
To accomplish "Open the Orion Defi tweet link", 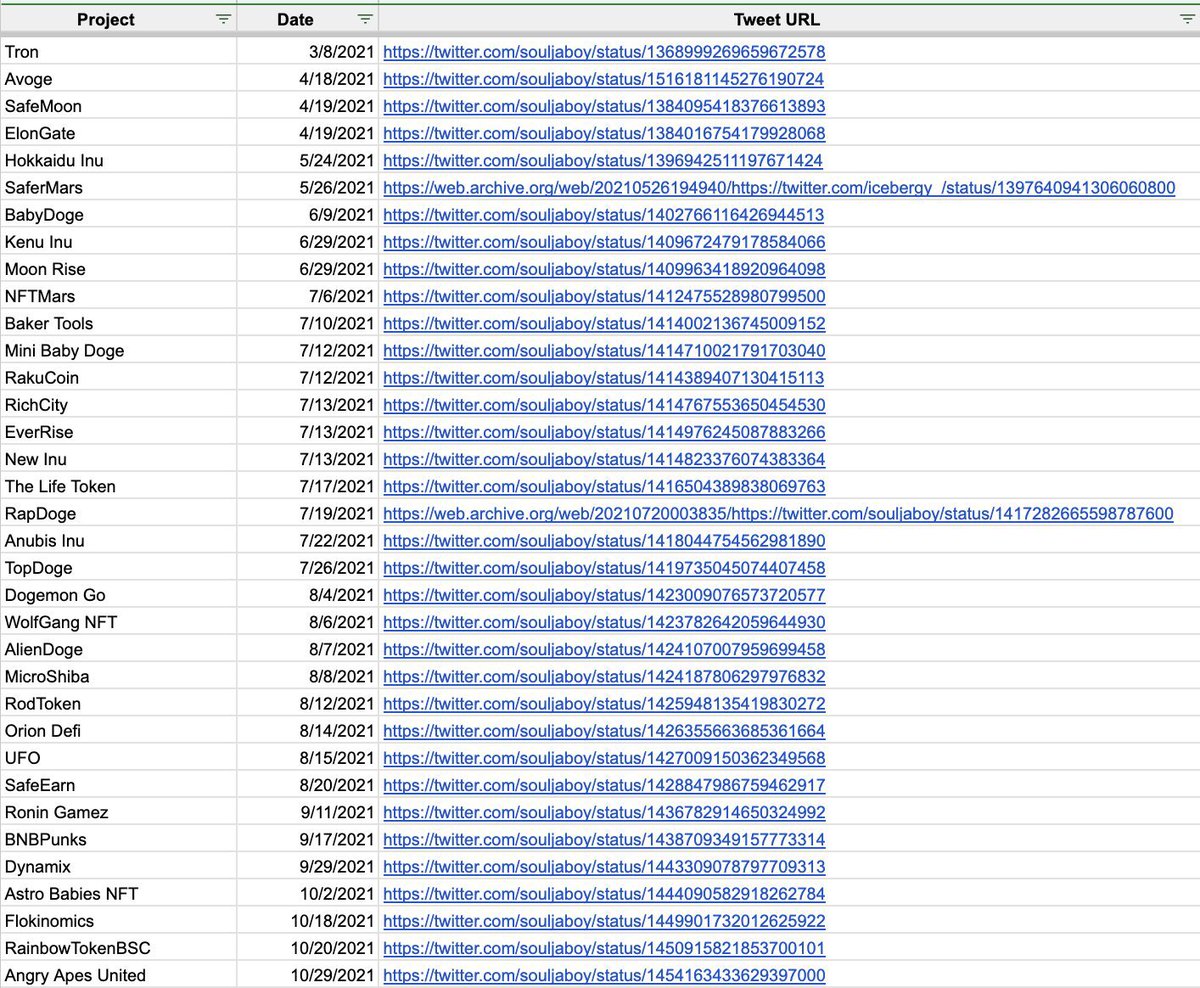I will (604, 731).
